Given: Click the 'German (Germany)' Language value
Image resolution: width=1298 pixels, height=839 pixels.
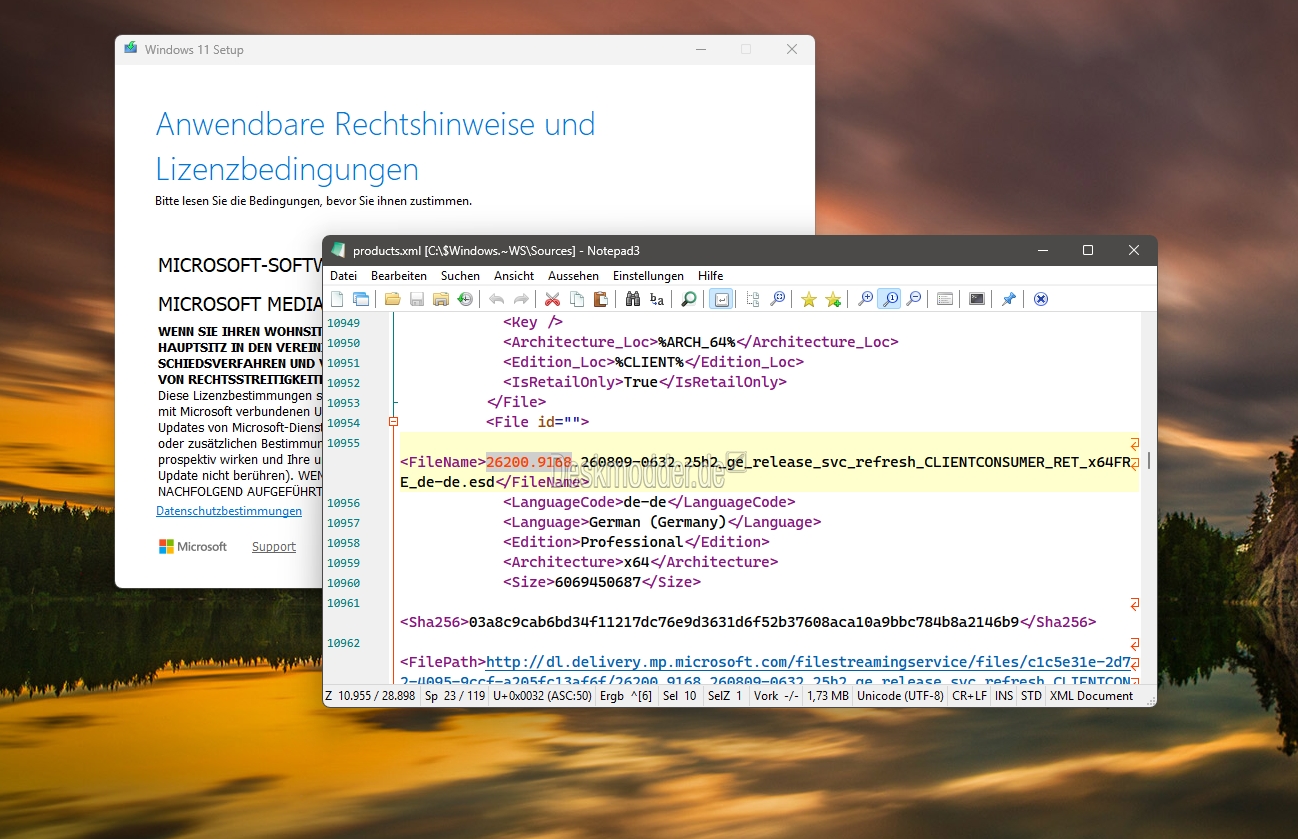Looking at the screenshot, I should 656,522.
